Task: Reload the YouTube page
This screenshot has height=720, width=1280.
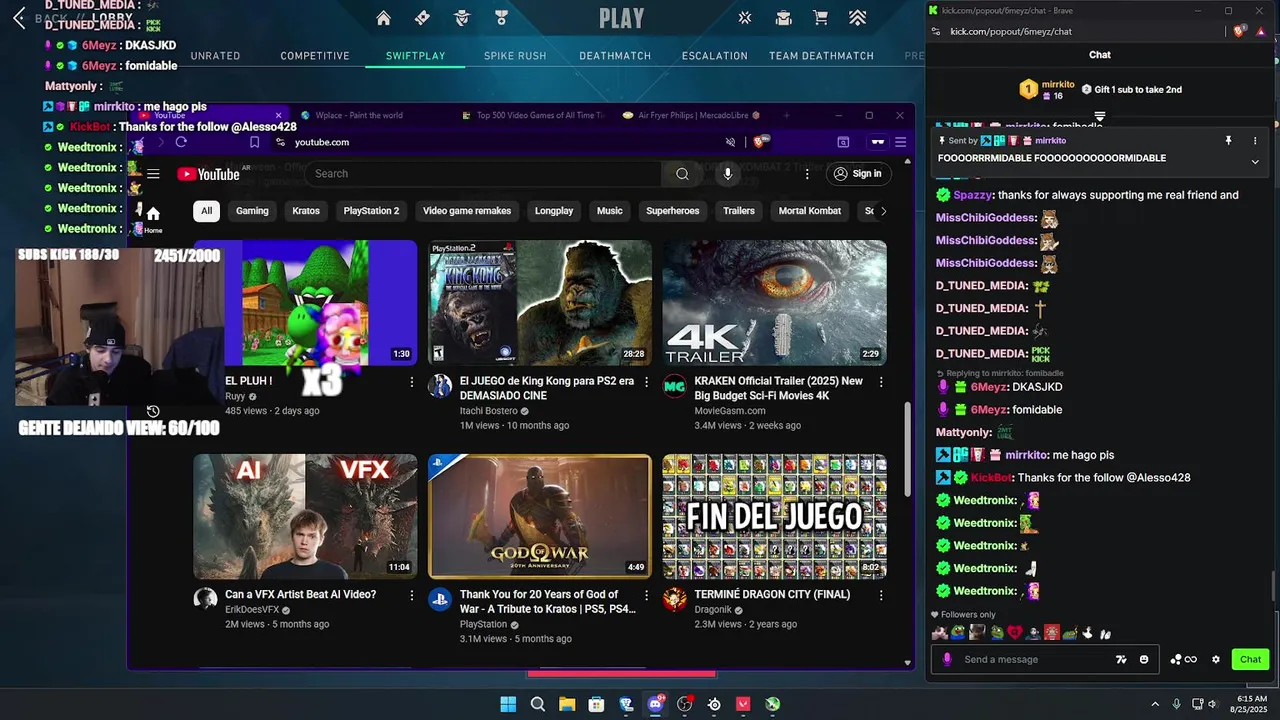Action: click(x=181, y=142)
